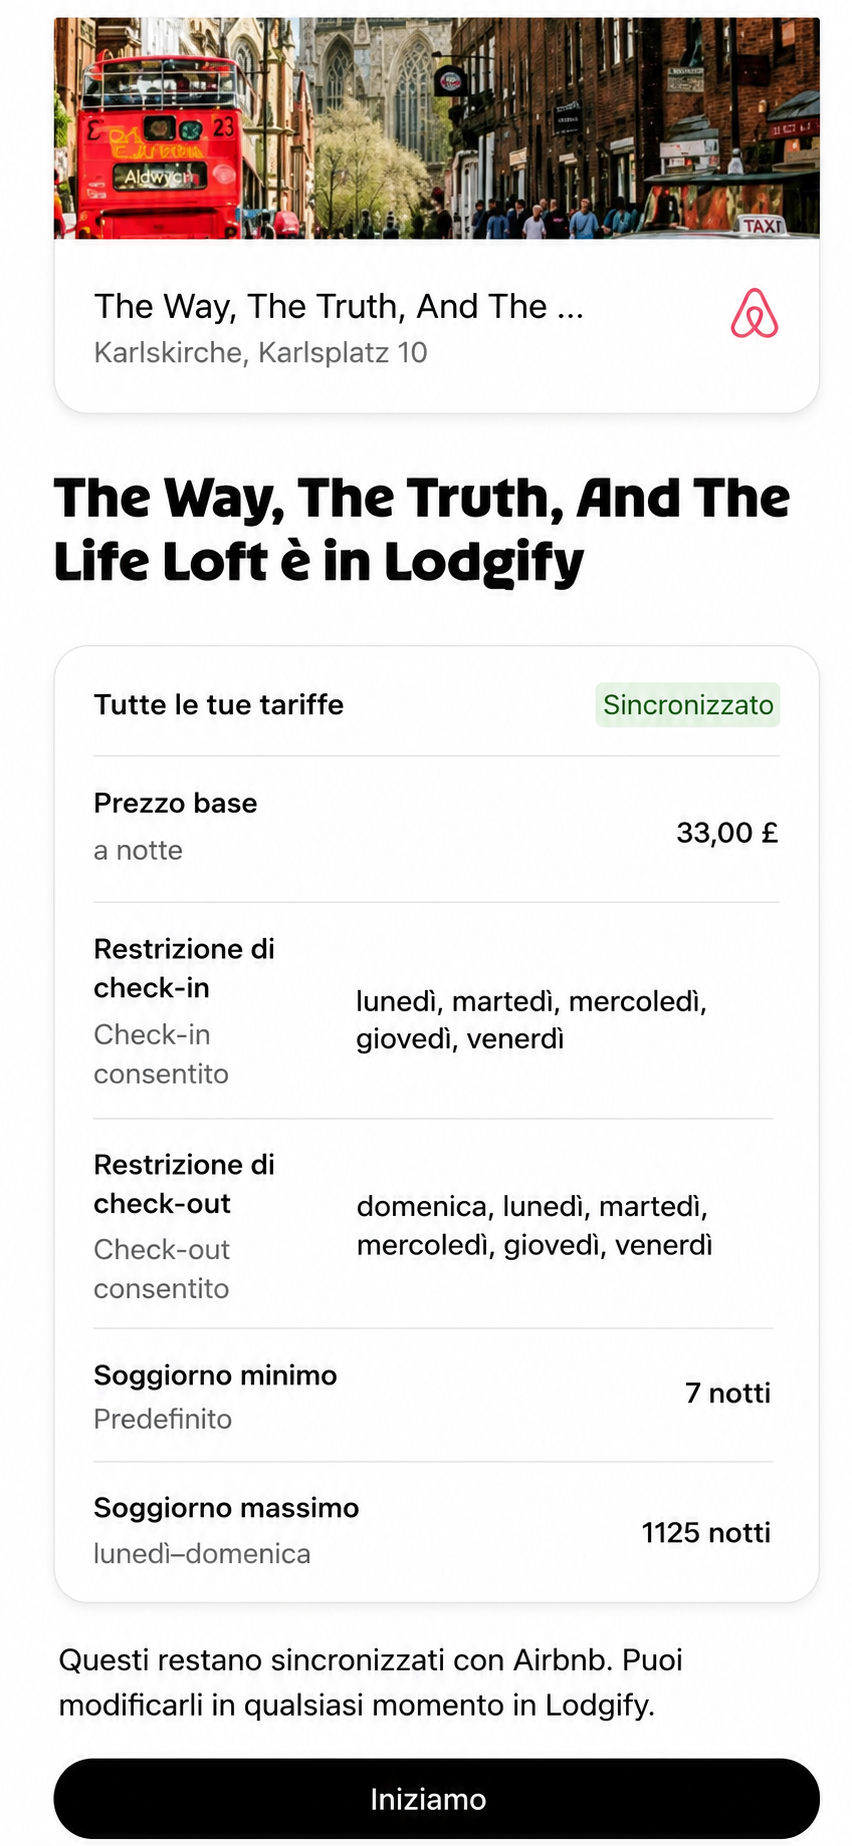Select allowed check-in days lunedì to venerdì
The width and height of the screenshot is (852, 1846).
(x=532, y=1020)
